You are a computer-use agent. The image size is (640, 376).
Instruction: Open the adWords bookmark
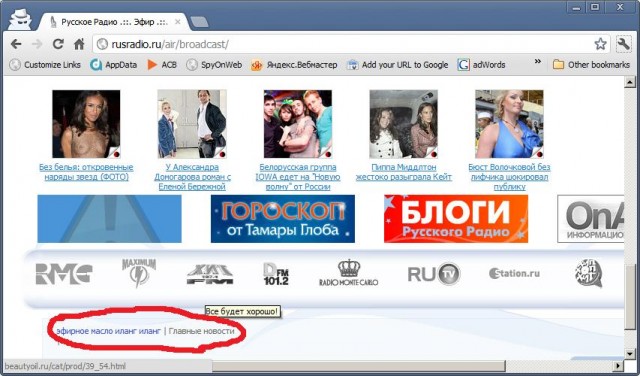pos(482,65)
